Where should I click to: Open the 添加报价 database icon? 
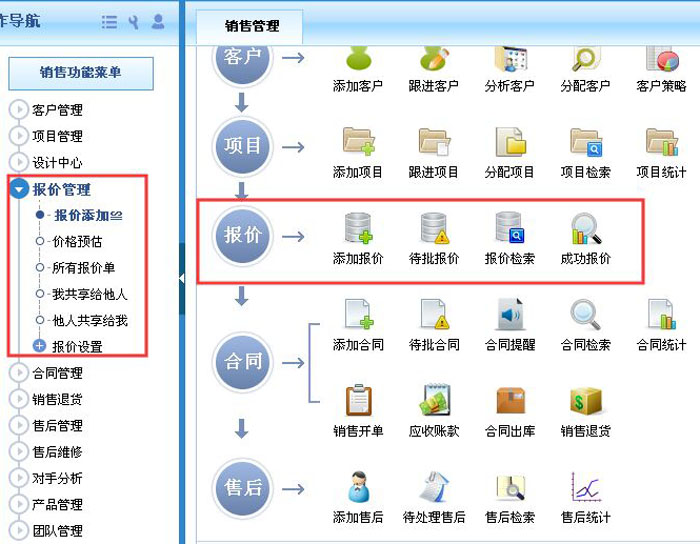point(358,228)
